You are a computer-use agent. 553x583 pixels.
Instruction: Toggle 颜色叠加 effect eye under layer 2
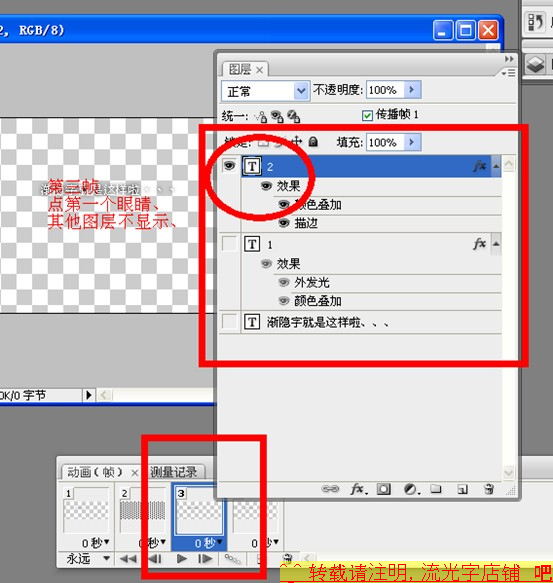(x=284, y=204)
